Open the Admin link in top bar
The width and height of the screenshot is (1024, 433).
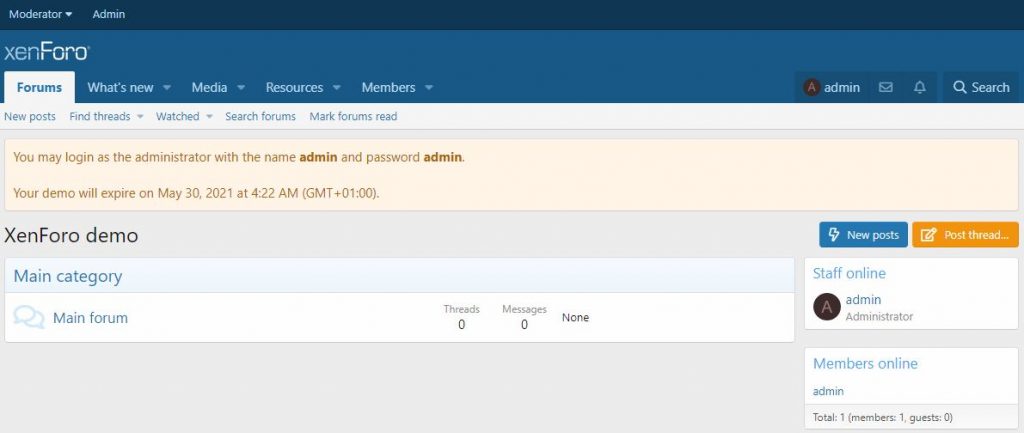108,14
